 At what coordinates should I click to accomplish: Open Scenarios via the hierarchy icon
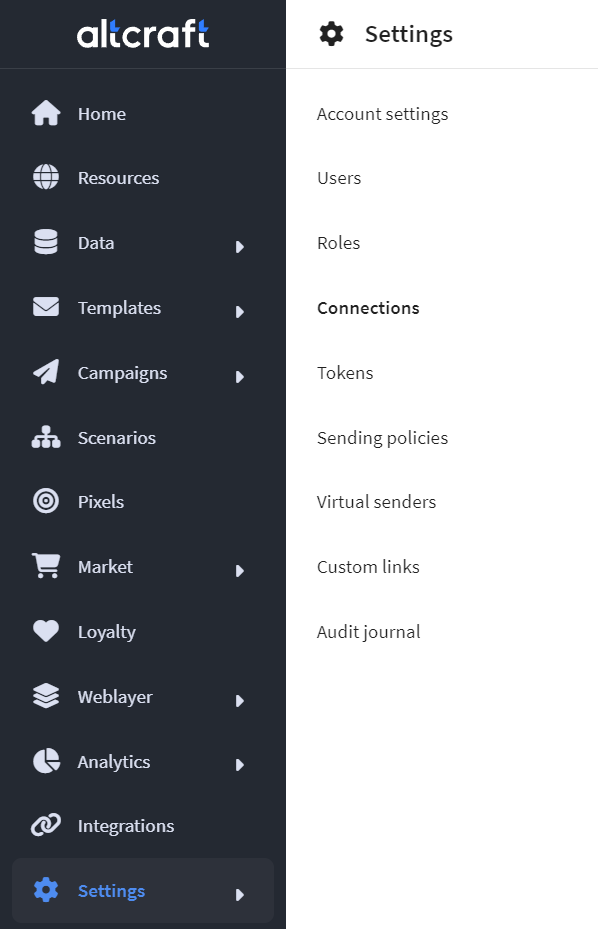(46, 437)
